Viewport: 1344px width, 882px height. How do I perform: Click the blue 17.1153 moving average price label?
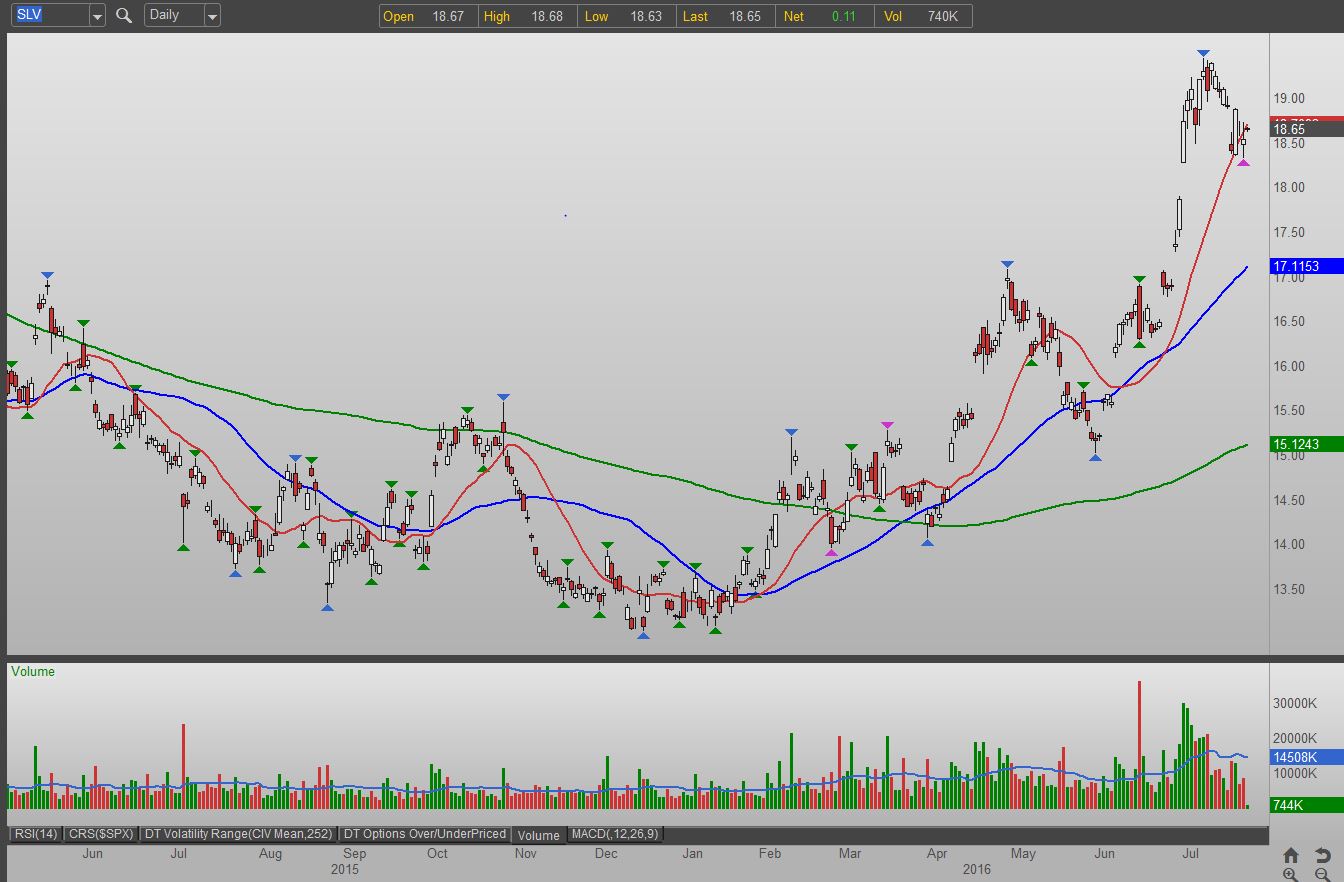pyautogui.click(x=1306, y=266)
